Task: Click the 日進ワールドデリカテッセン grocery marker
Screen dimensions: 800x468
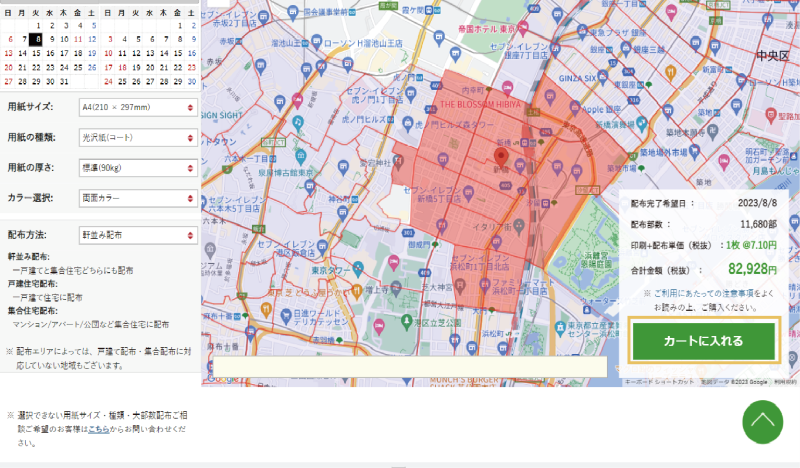Action: tap(286, 317)
